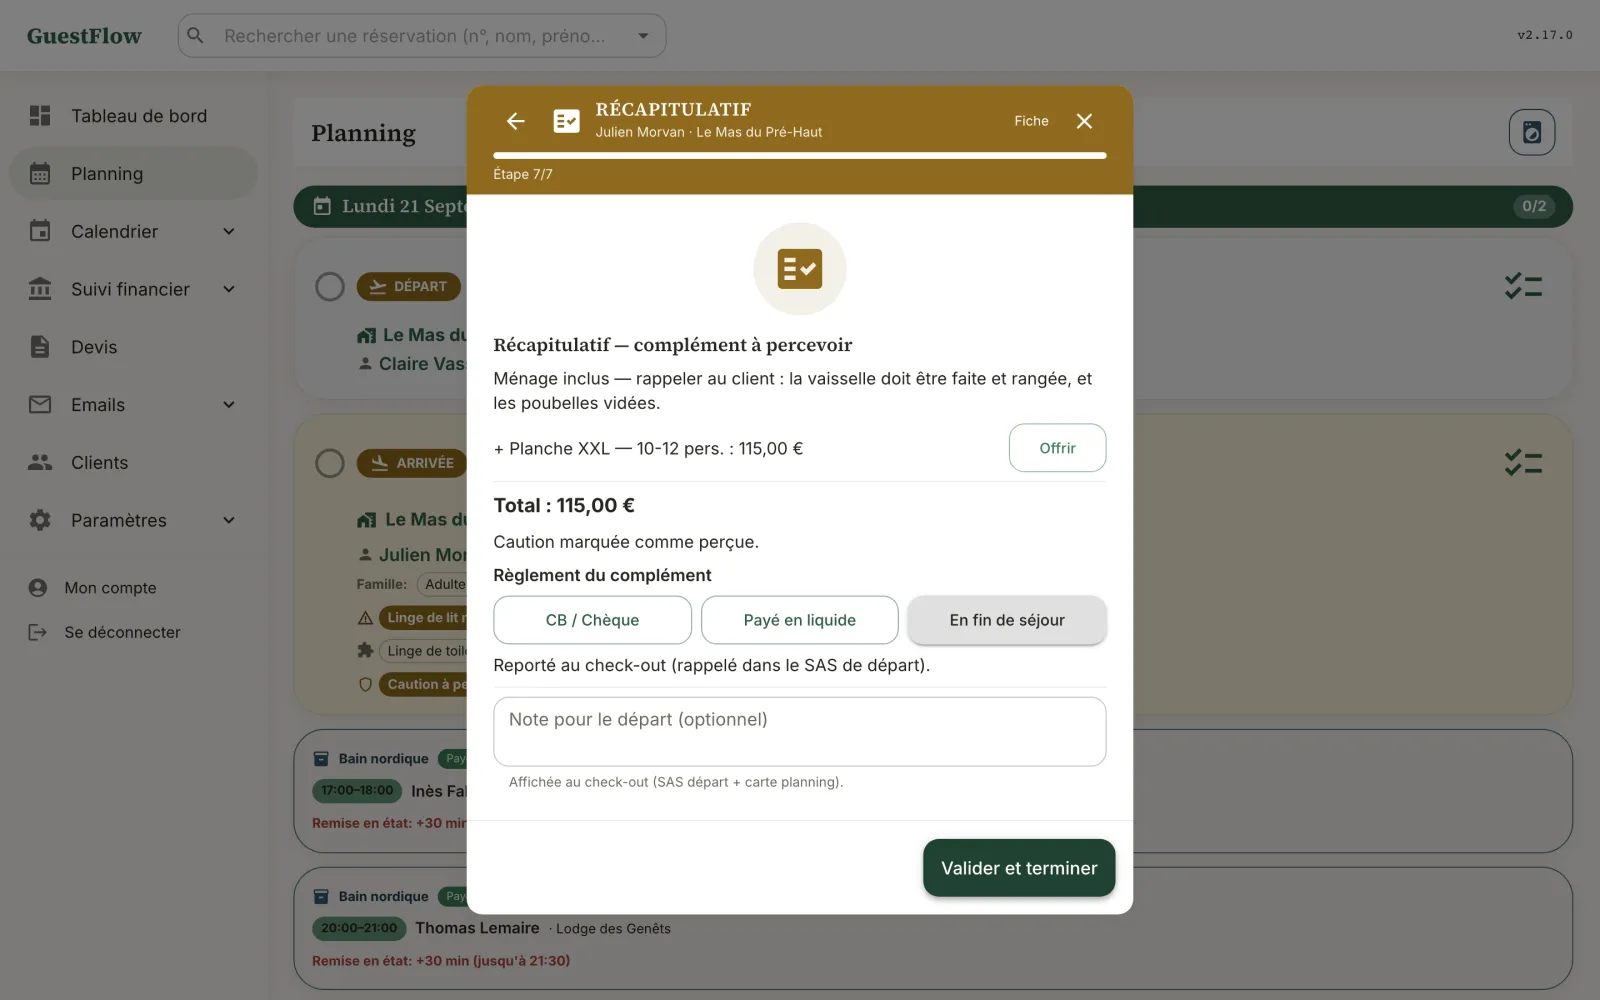Open the Départ card checklist icon

[1523, 287]
